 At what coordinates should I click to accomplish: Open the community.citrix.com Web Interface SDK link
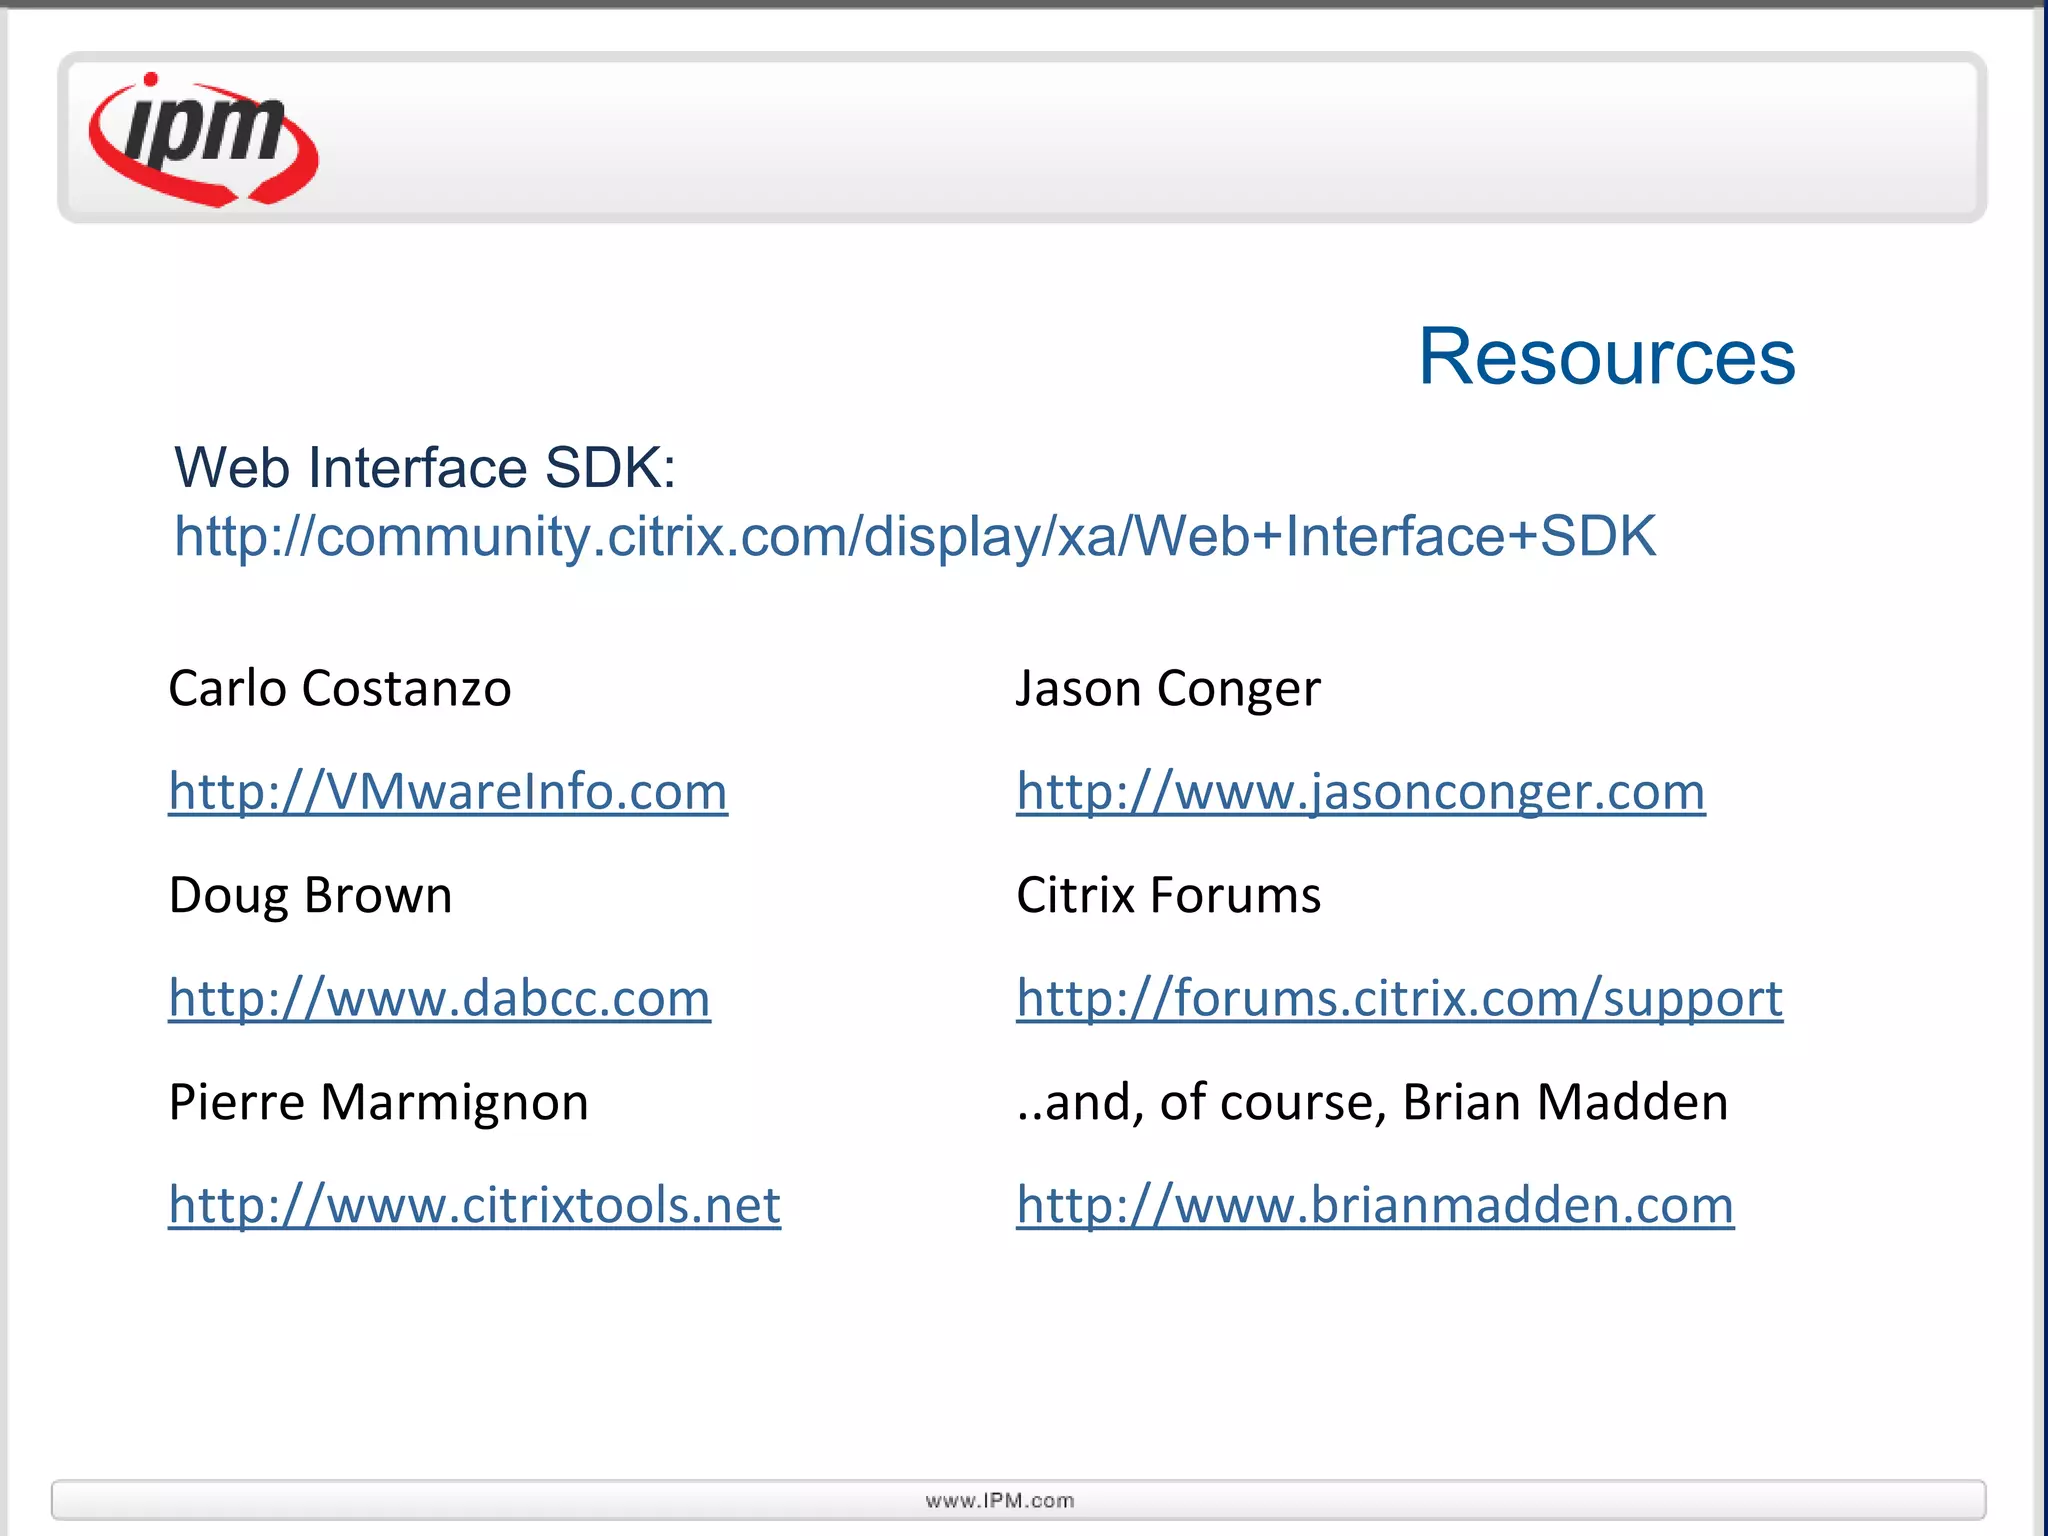tap(915, 537)
